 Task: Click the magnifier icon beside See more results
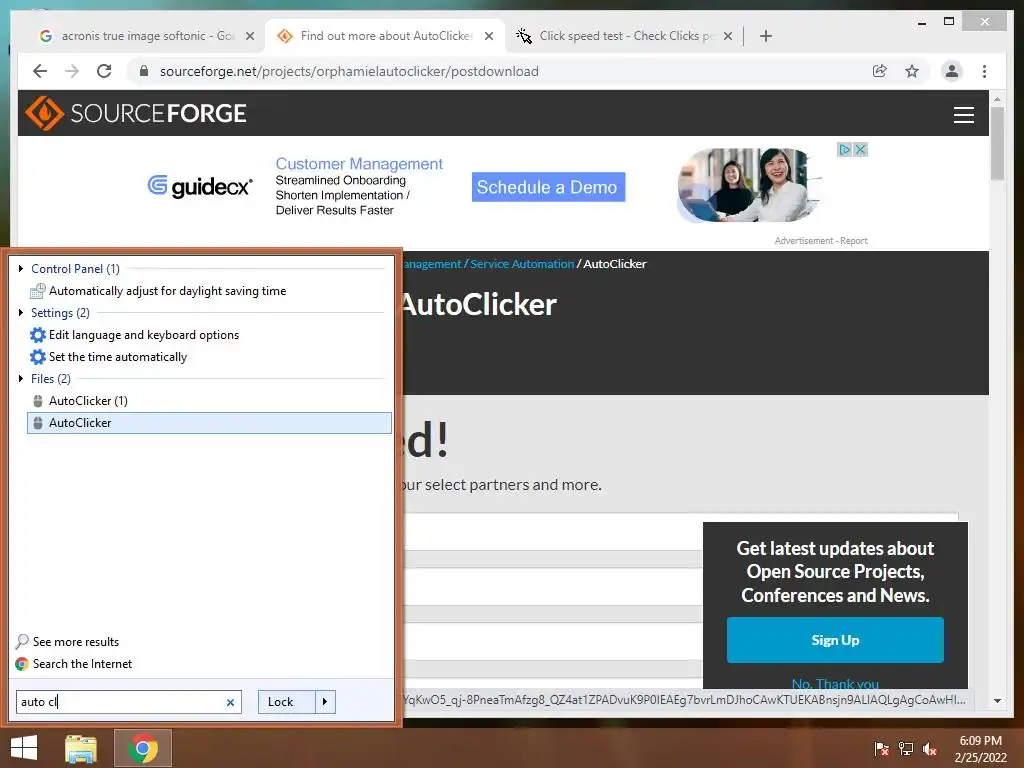click(22, 641)
